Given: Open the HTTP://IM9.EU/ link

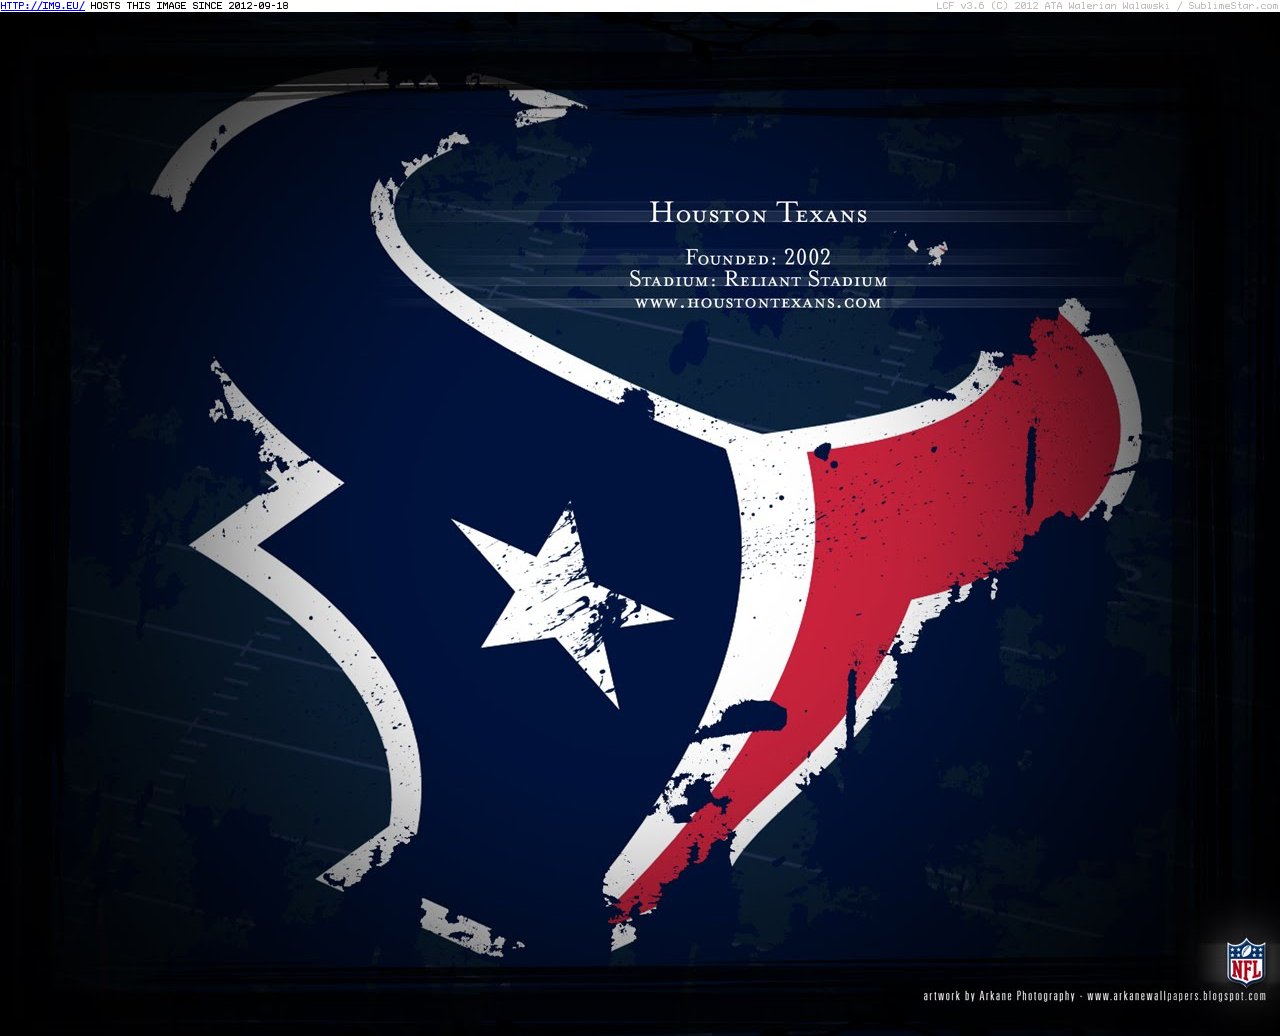Looking at the screenshot, I should pos(43,6).
